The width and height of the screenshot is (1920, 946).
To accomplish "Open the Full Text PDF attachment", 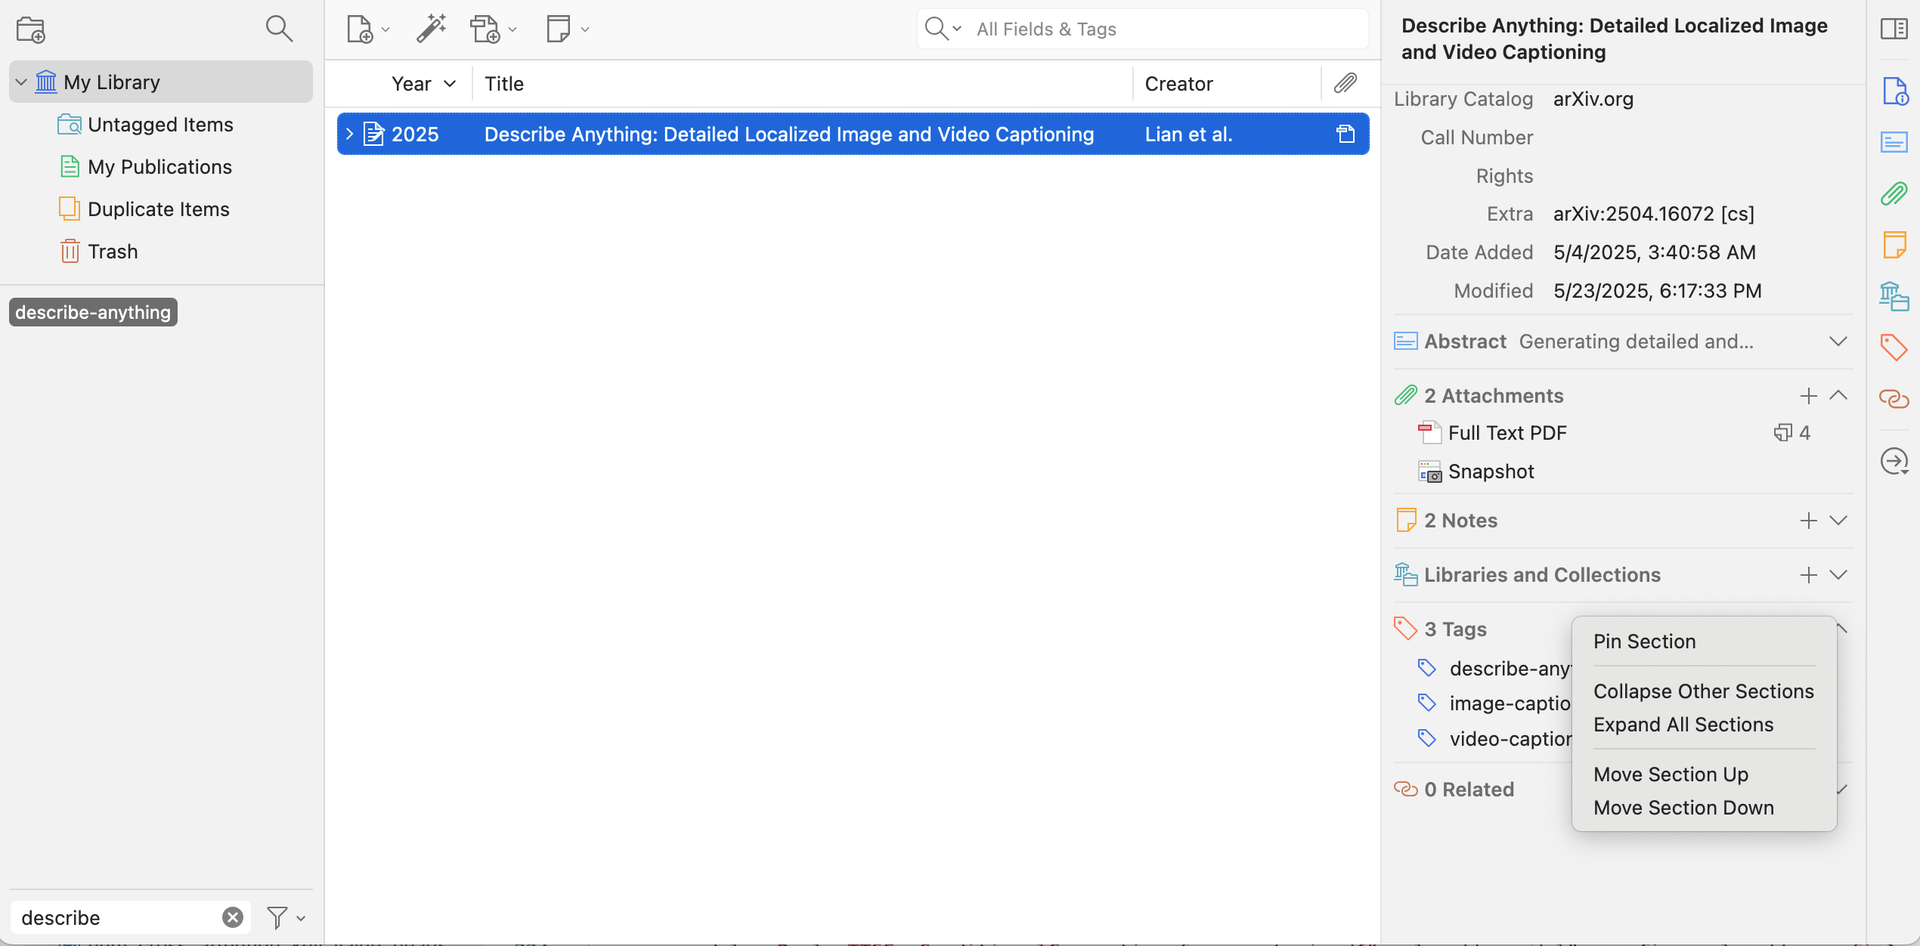I will (1507, 433).
